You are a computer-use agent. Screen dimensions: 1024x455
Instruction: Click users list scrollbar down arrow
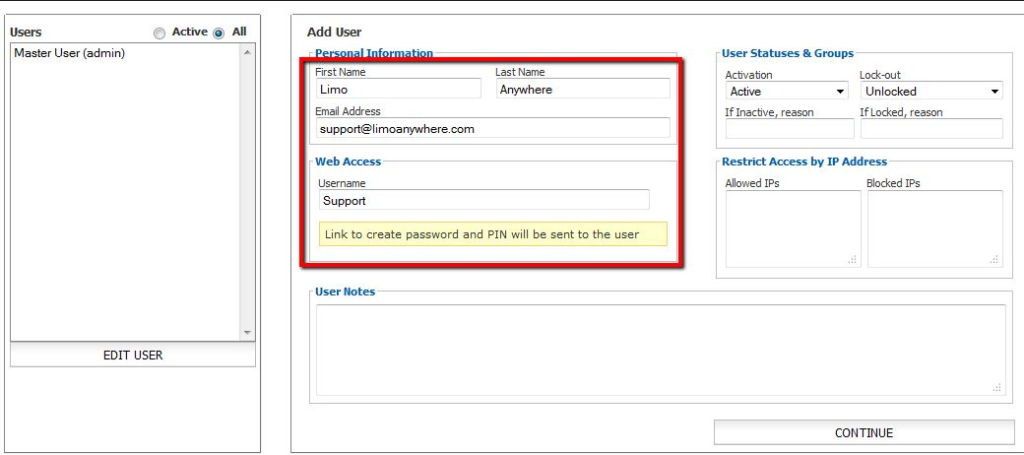pos(248,333)
